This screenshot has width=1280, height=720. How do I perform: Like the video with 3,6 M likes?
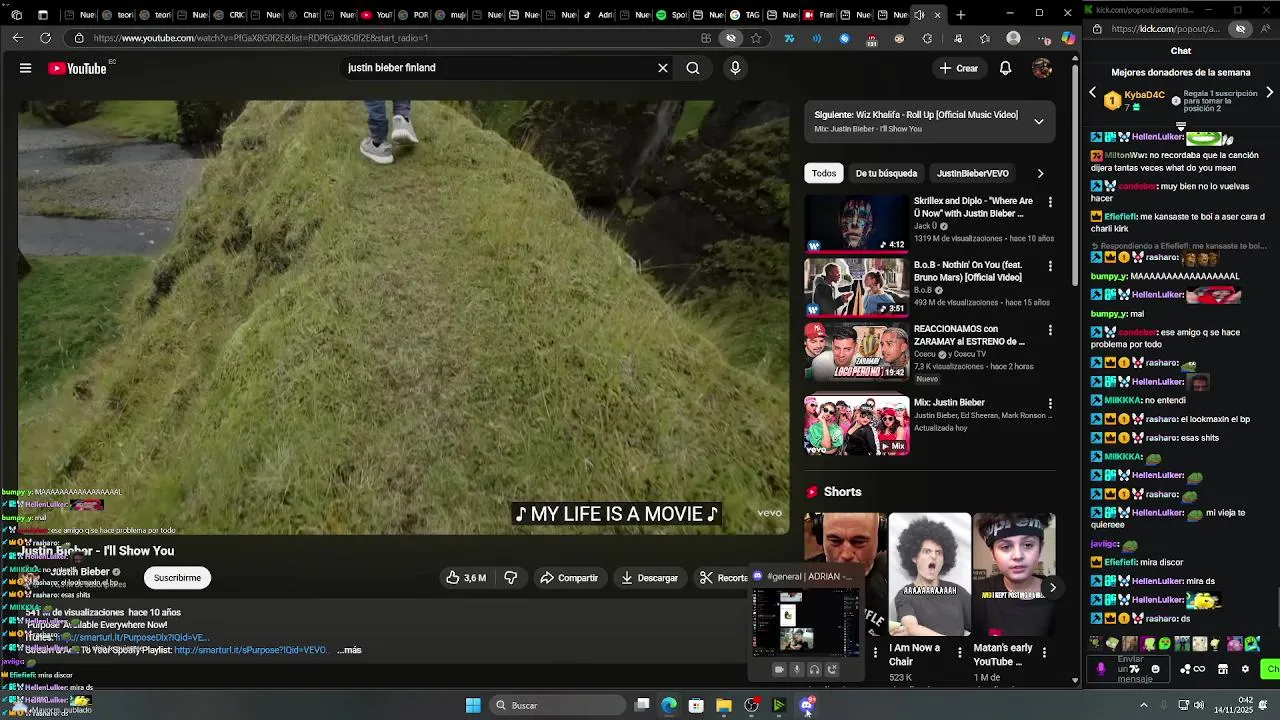tap(466, 578)
